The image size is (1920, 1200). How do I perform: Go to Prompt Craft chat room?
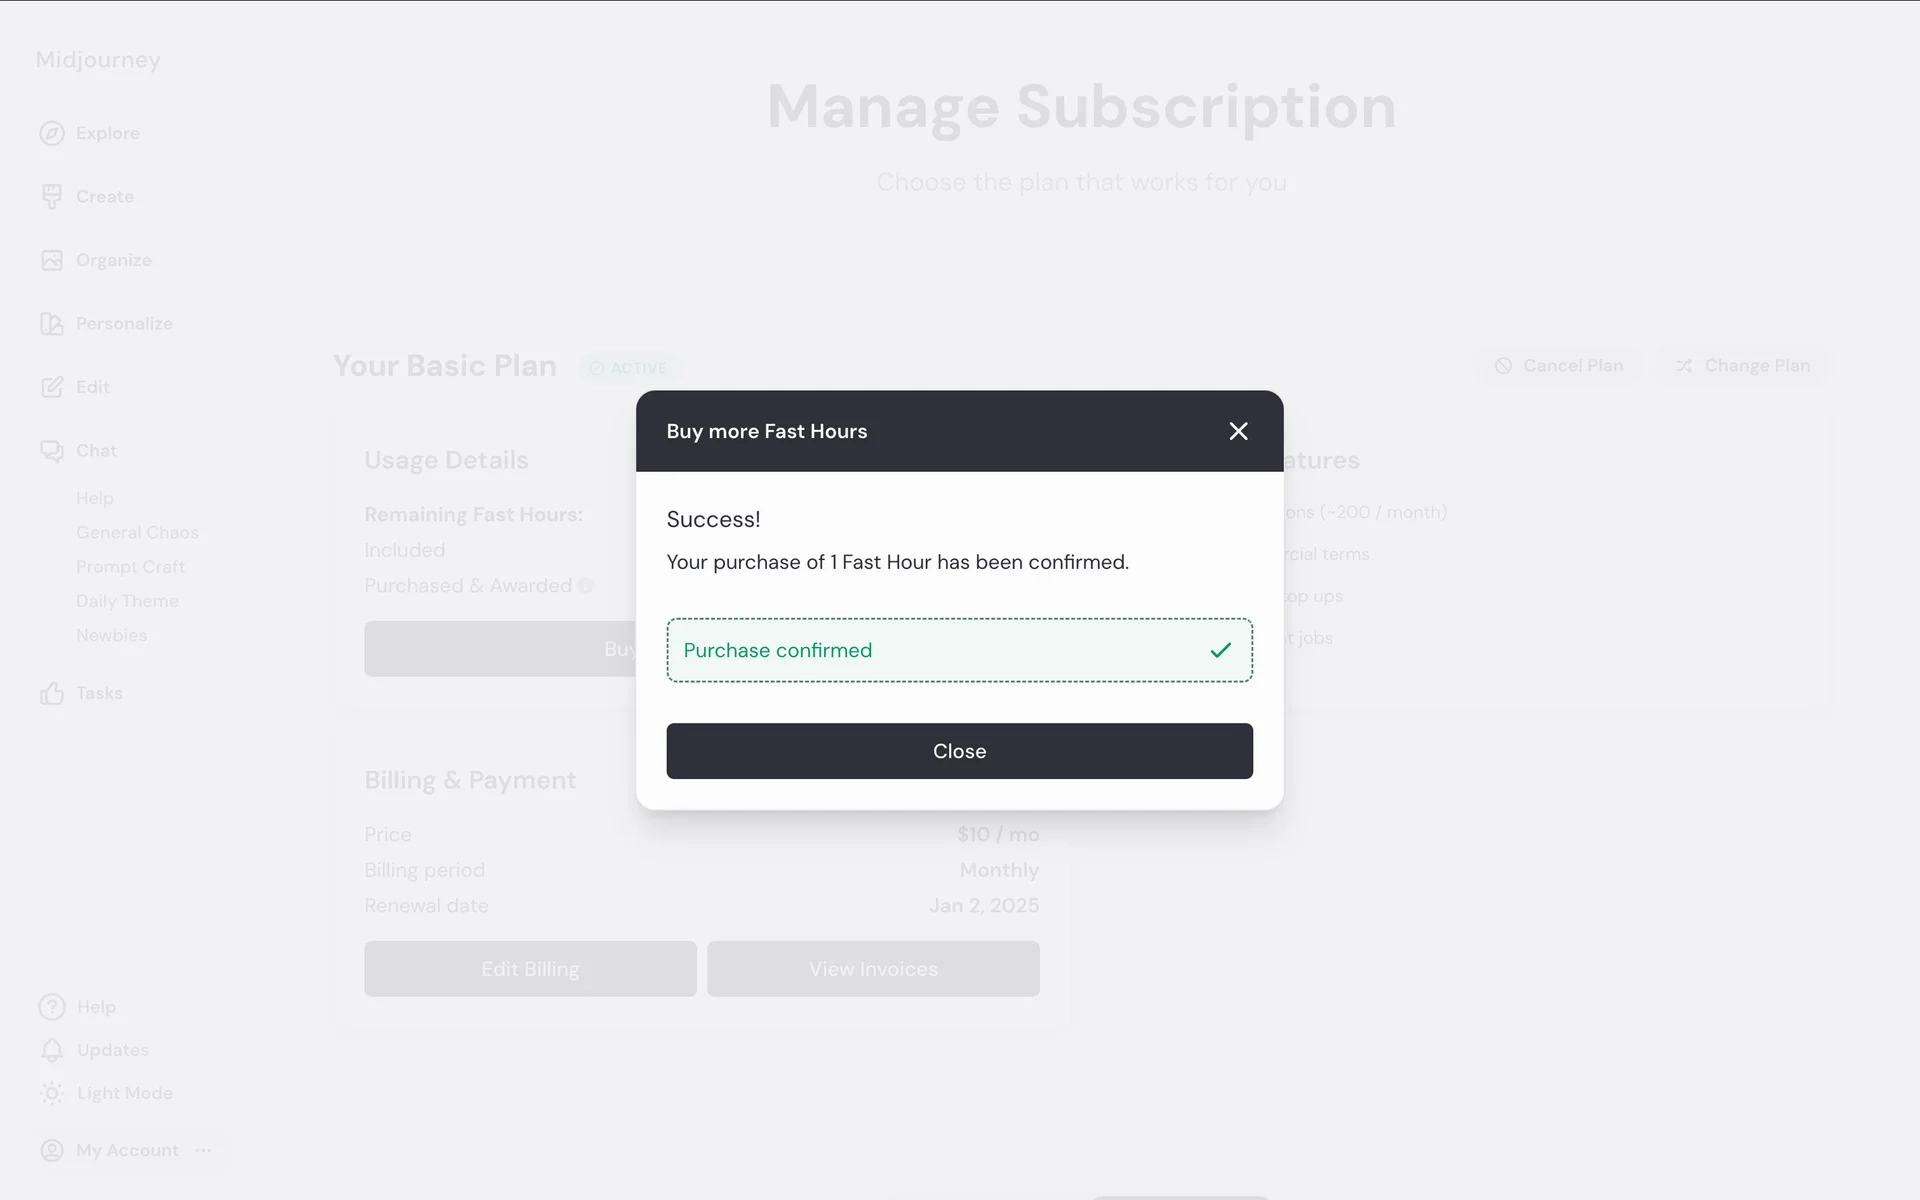[130, 566]
